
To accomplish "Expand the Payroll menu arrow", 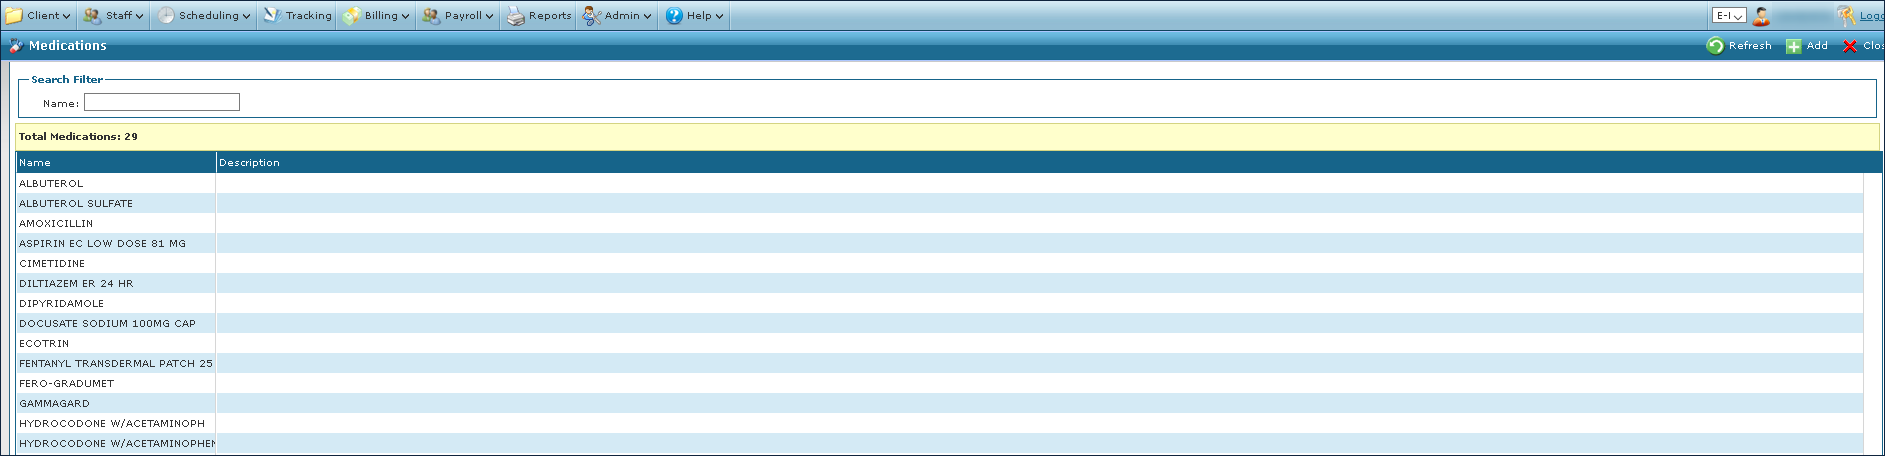I will [x=489, y=16].
